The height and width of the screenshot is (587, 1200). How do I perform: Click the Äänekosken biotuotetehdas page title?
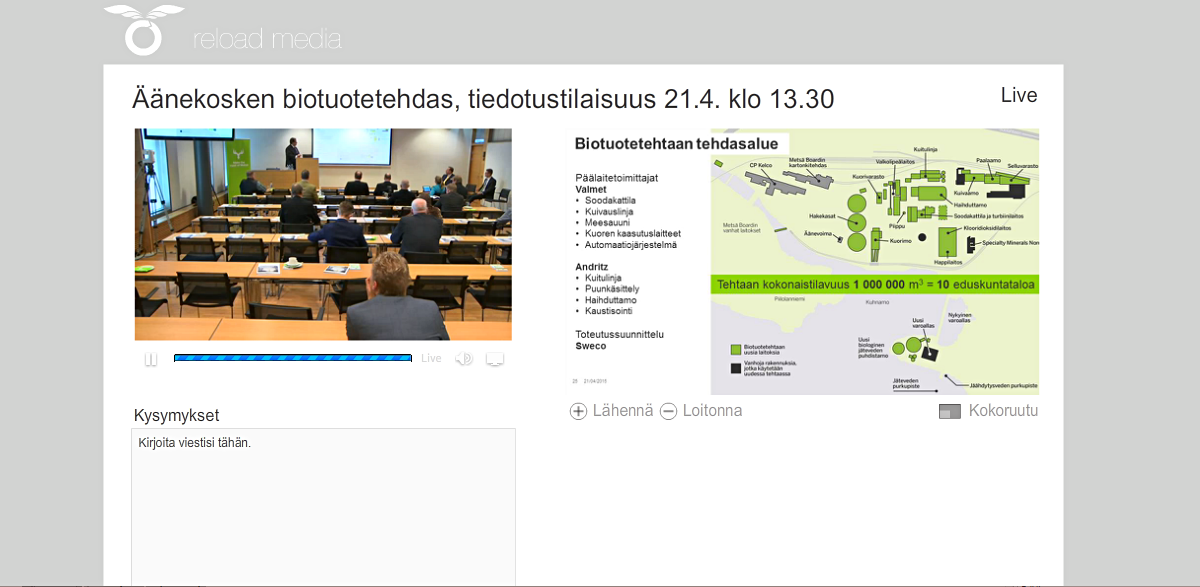(x=483, y=100)
